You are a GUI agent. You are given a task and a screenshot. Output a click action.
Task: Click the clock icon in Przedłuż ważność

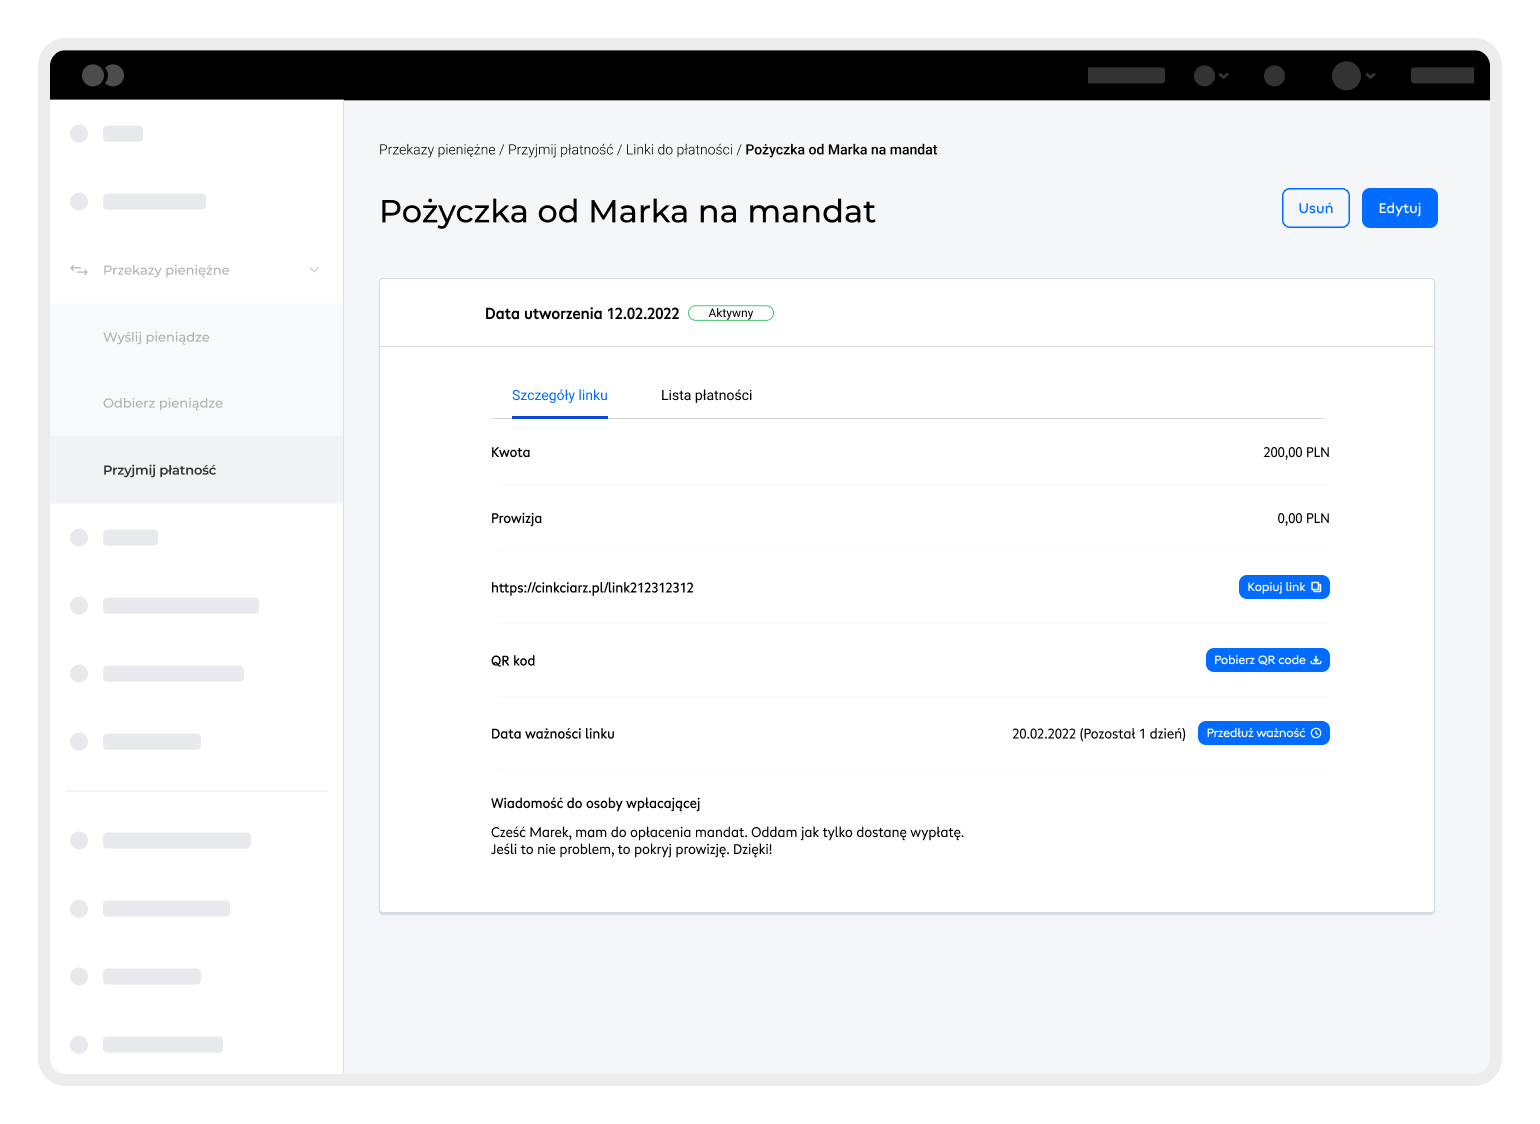[1316, 733]
